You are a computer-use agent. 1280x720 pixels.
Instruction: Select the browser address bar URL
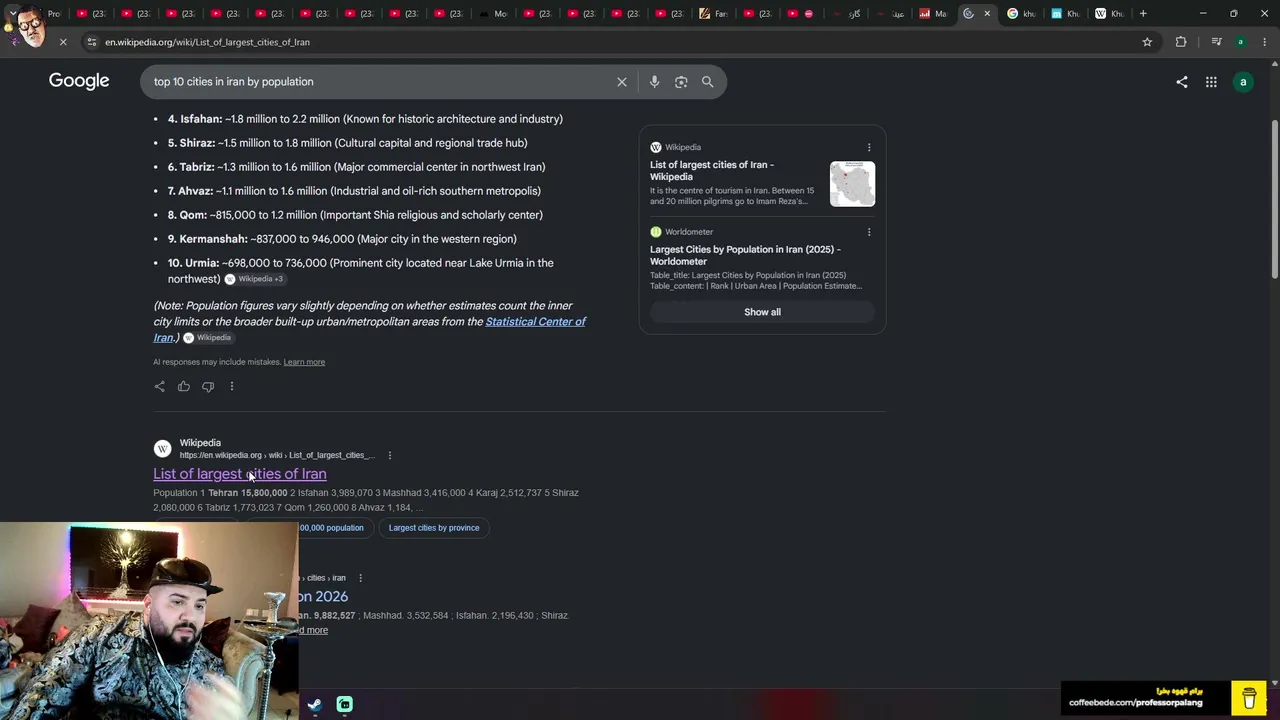pos(207,42)
